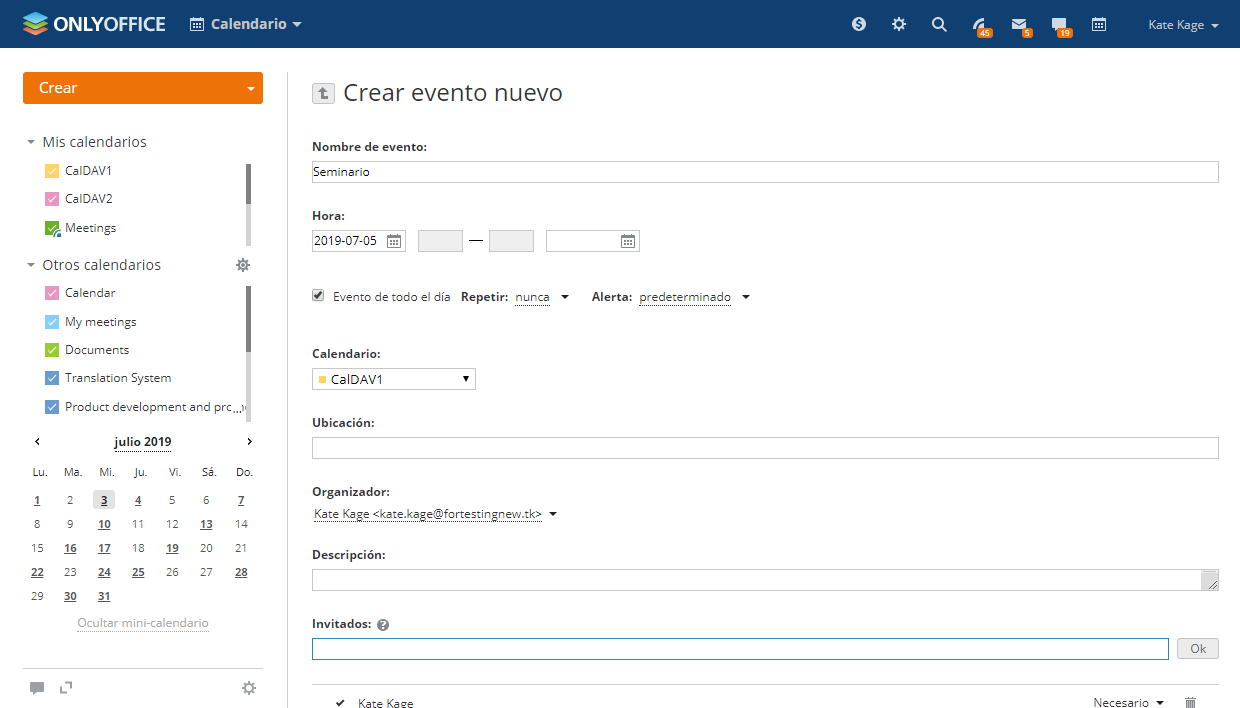Click the back arrow beside Crear evento nuevo
This screenshot has height=708, width=1240.
tap(323, 93)
